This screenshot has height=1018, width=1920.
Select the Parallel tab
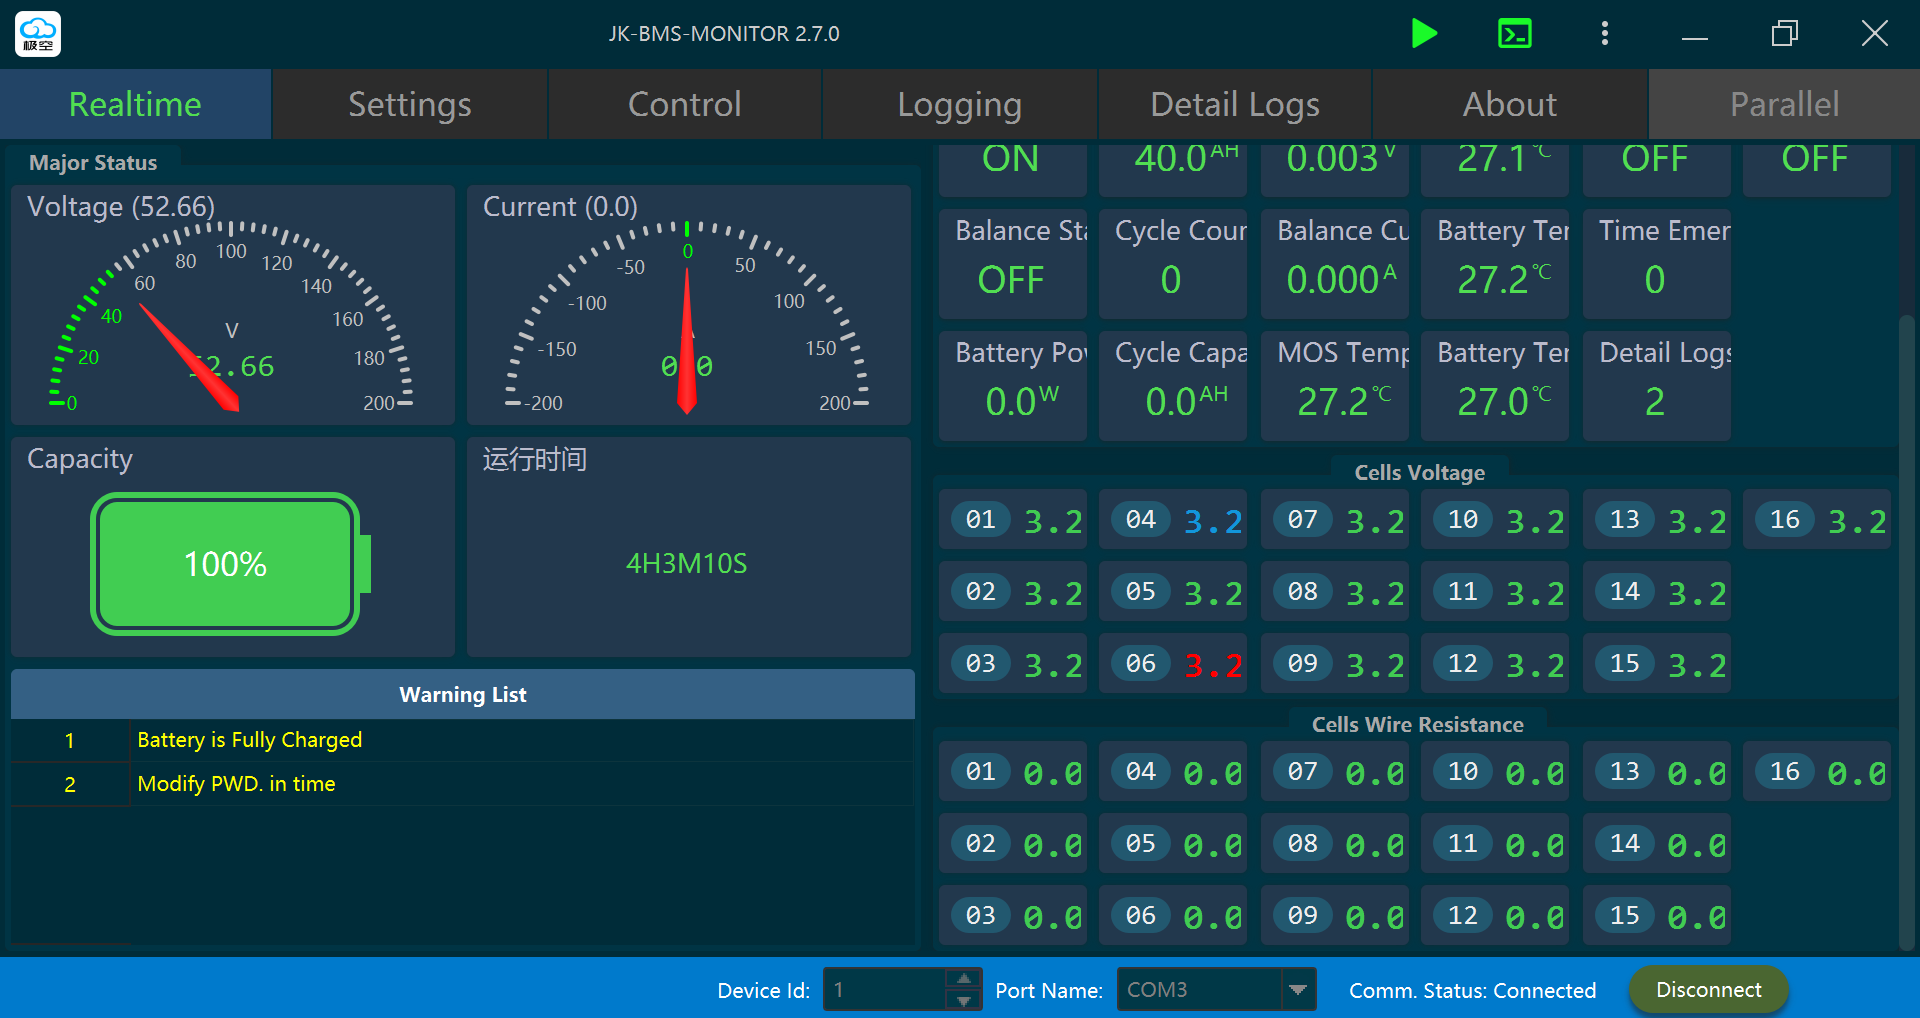pos(1784,104)
